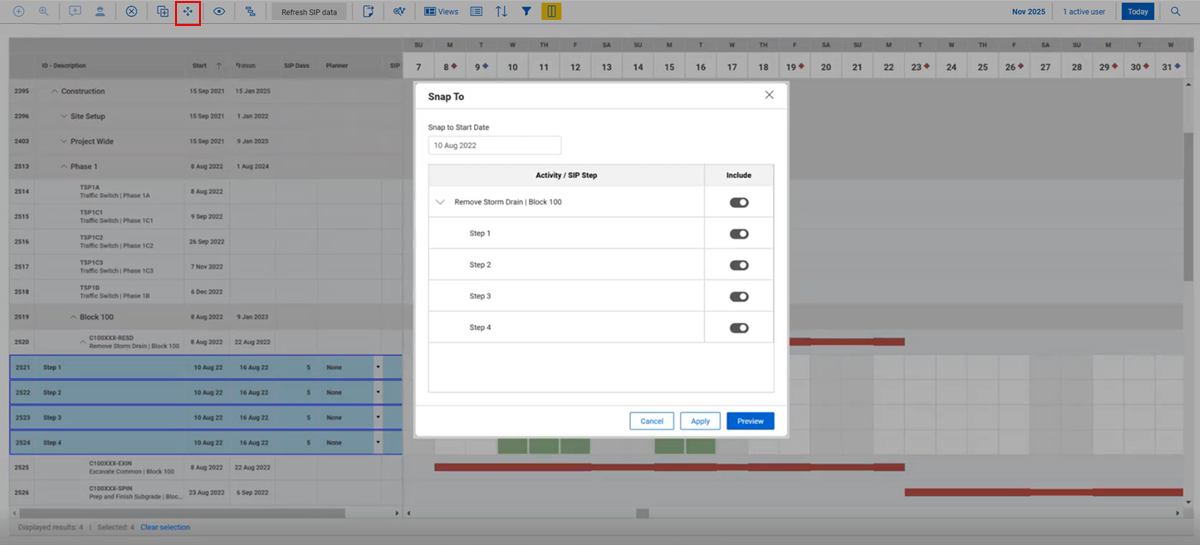Click the Preview button in dialog

tap(750, 421)
